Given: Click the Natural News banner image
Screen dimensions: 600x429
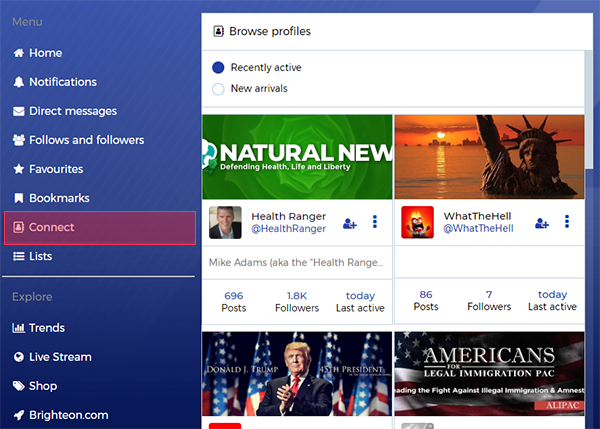Looking at the screenshot, I should (x=296, y=156).
